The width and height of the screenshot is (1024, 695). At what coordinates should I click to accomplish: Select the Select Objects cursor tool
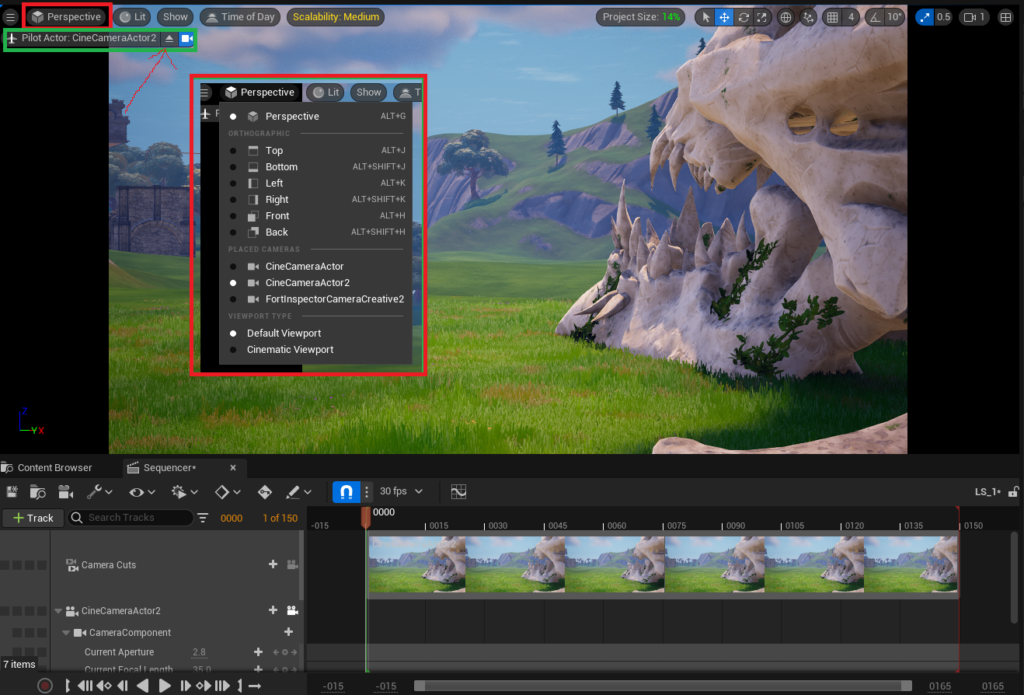(705, 18)
